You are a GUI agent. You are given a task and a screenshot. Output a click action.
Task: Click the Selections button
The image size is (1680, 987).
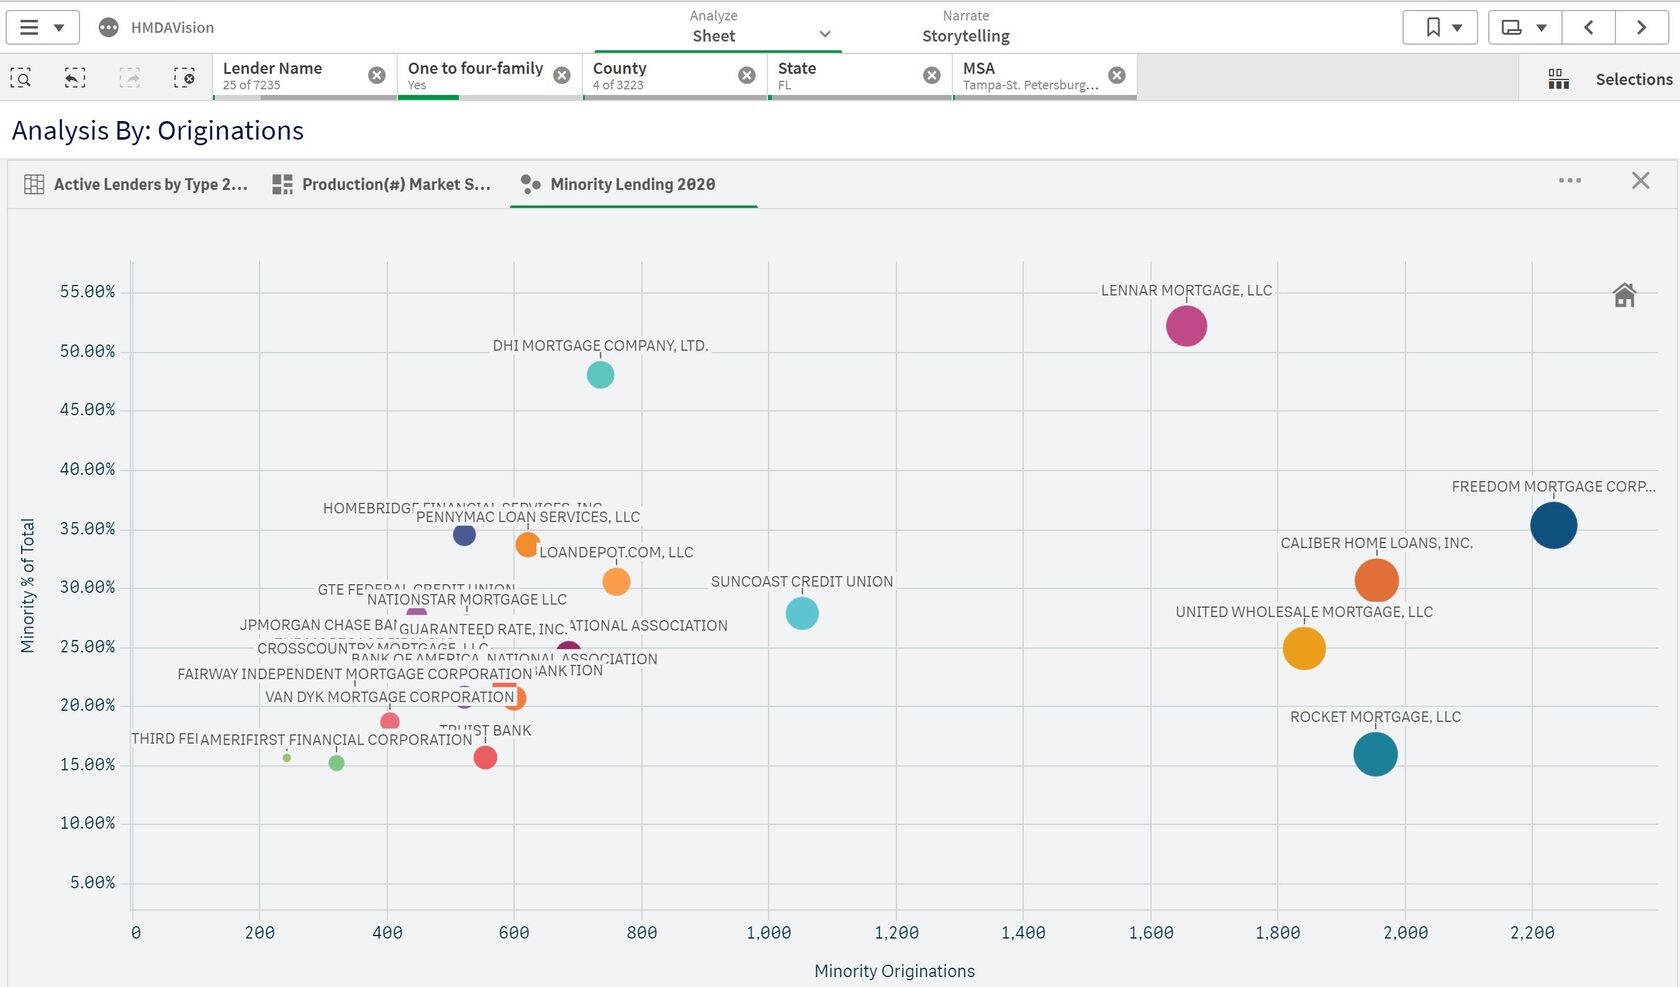(1633, 79)
